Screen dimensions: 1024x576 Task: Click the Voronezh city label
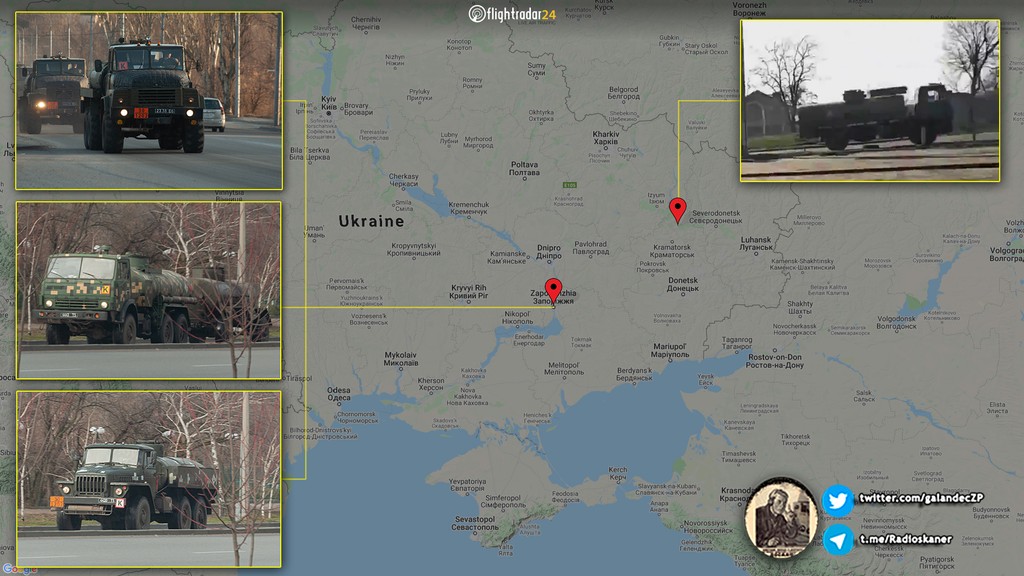749,8
